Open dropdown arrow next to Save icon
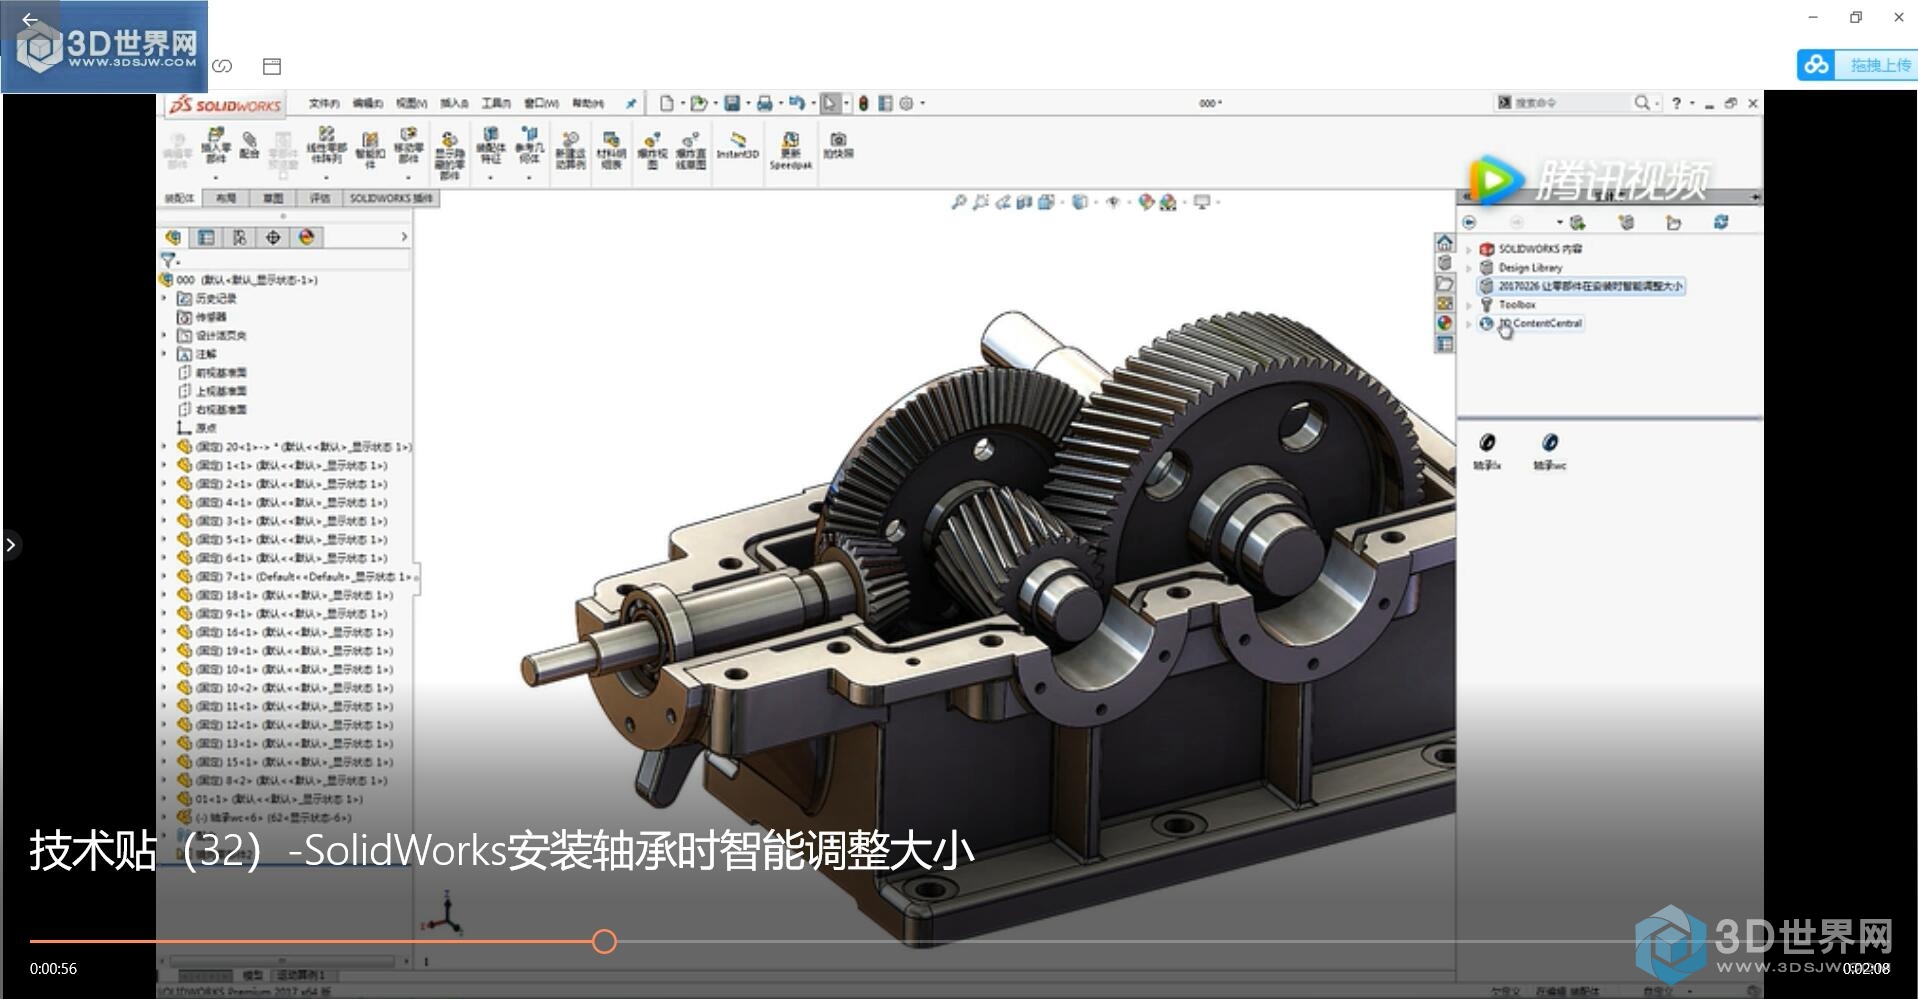The height and width of the screenshot is (999, 1918). click(746, 103)
